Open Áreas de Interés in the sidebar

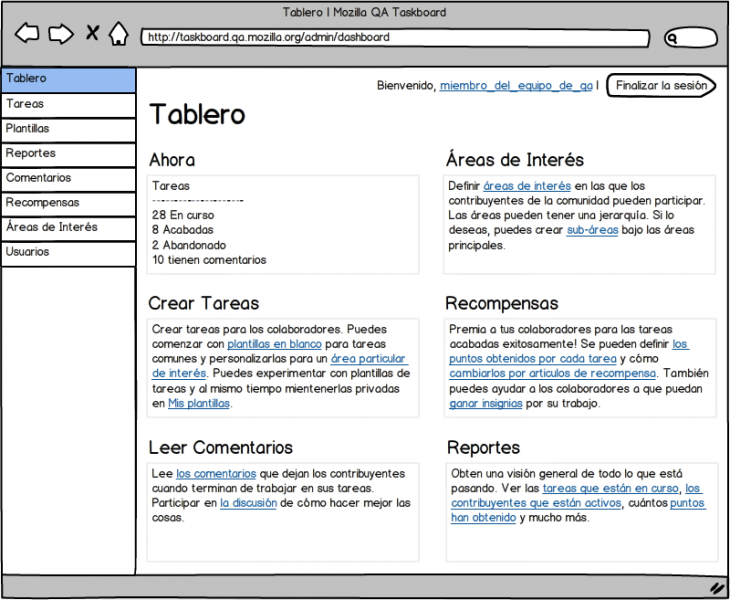pyautogui.click(x=68, y=229)
